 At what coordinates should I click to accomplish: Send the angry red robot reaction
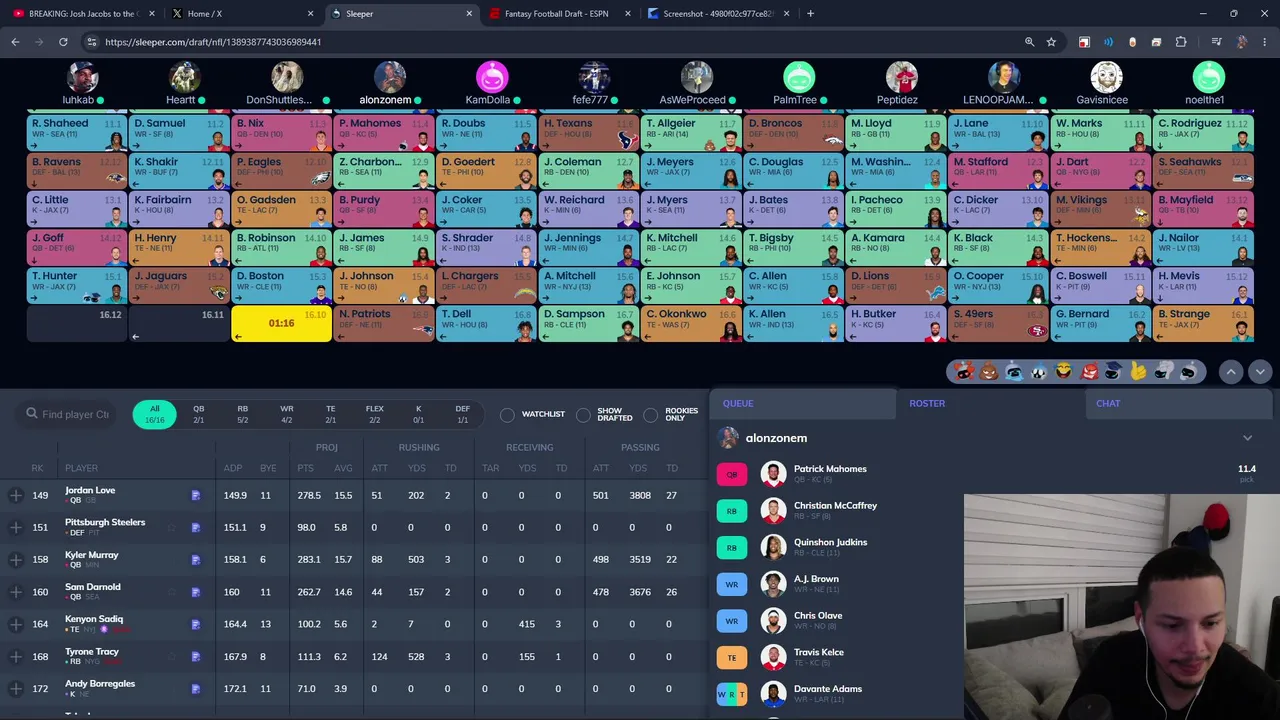[x=1089, y=371]
